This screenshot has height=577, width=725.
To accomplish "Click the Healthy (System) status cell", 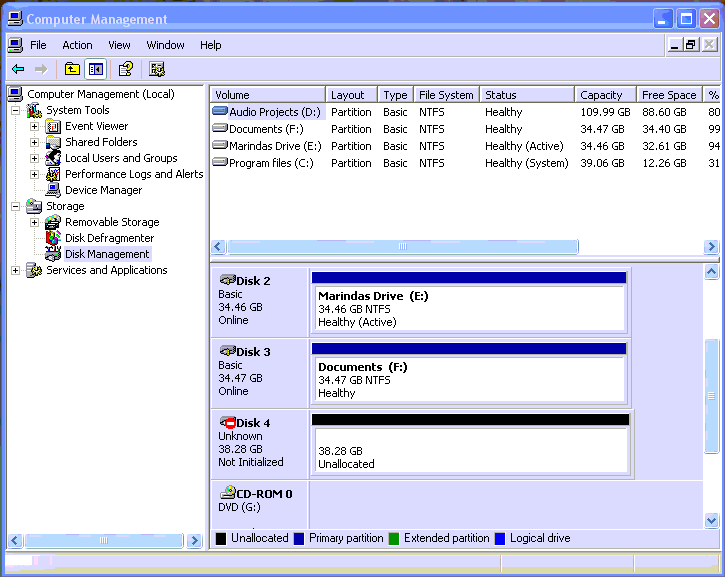I will coord(526,163).
